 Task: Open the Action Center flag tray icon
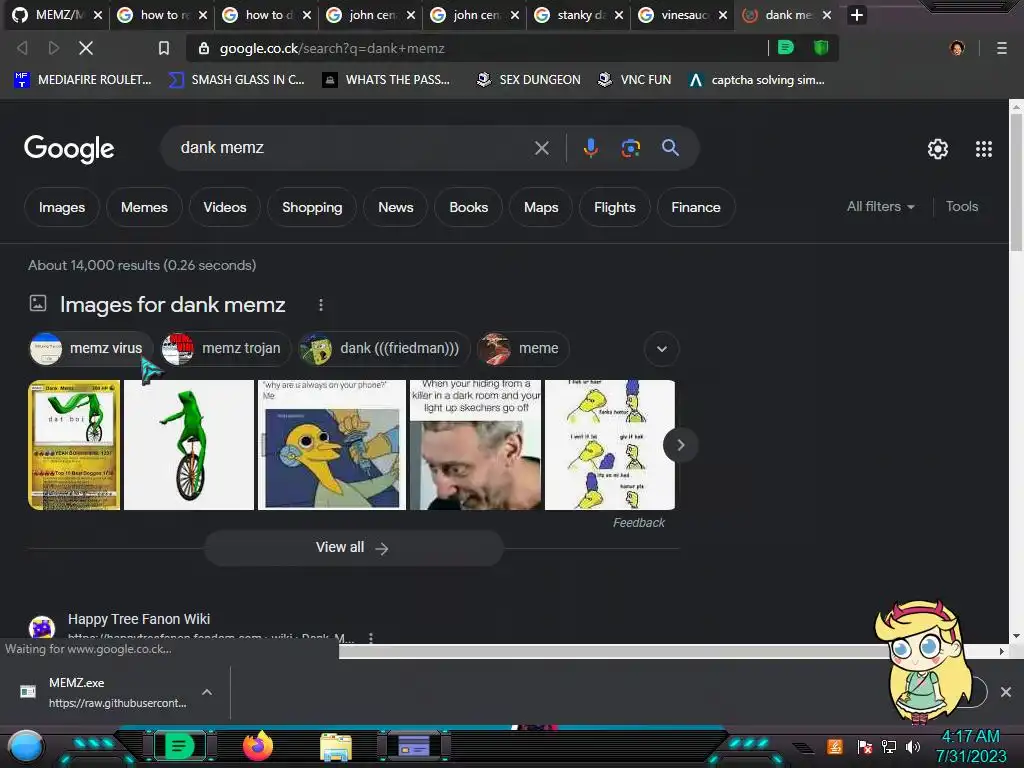[865, 746]
